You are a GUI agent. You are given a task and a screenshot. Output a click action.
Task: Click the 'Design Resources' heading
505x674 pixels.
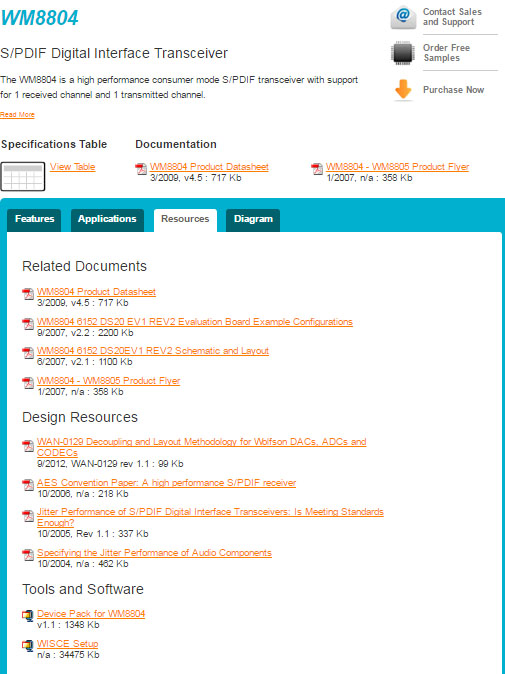(x=80, y=417)
